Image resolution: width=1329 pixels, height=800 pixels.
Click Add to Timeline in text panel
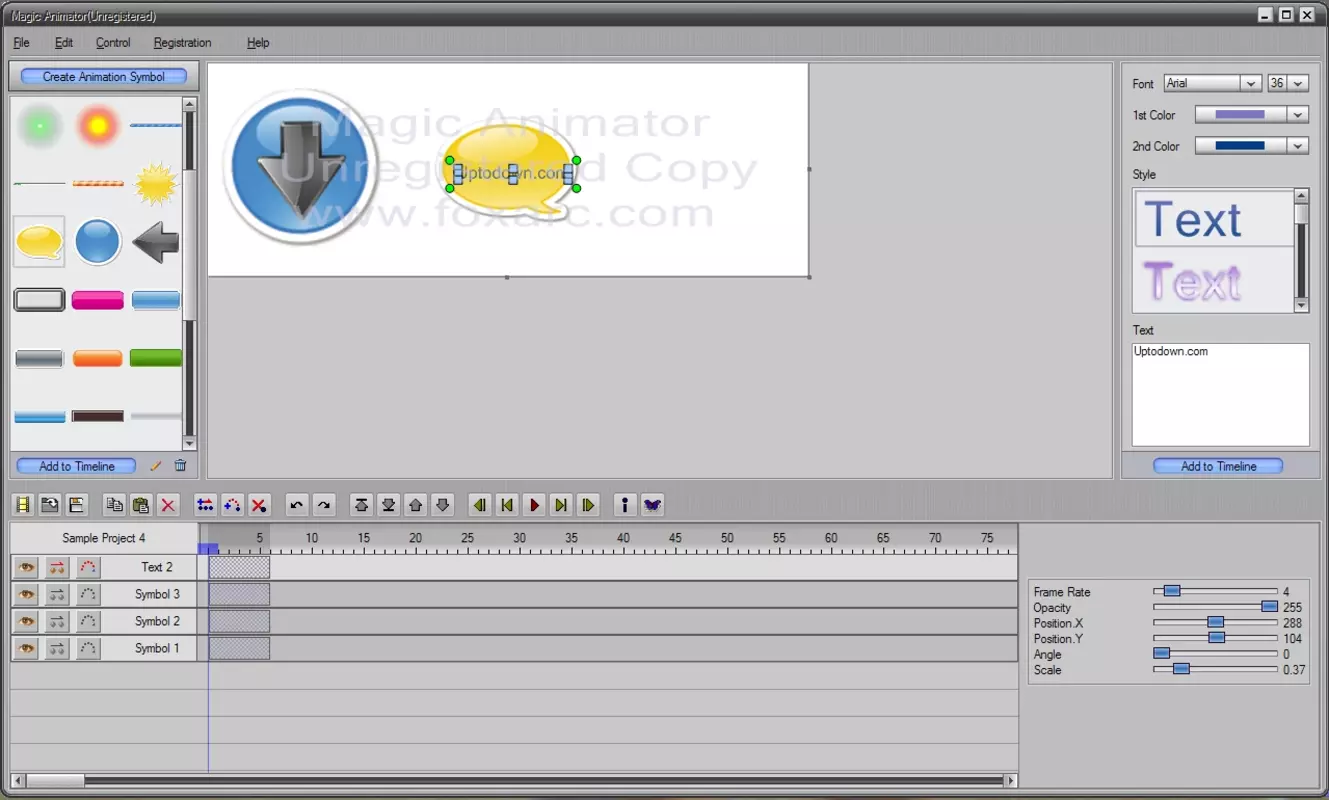click(1218, 466)
